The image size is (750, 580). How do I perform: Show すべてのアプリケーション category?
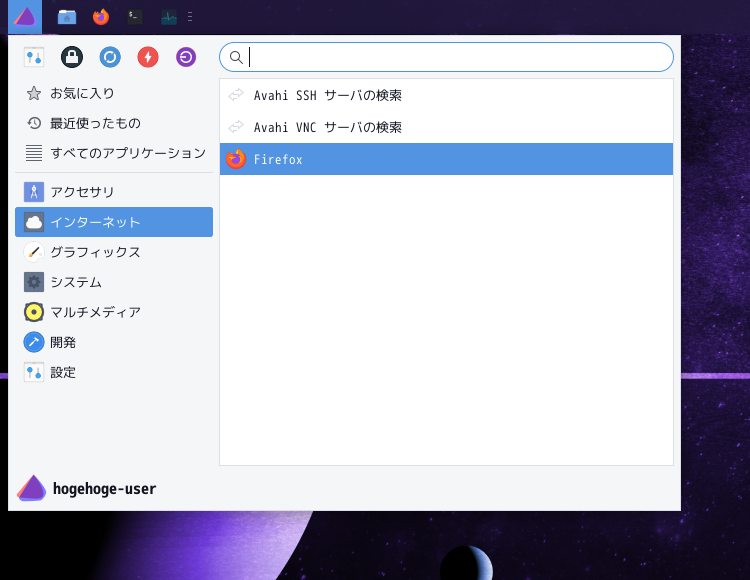114,153
